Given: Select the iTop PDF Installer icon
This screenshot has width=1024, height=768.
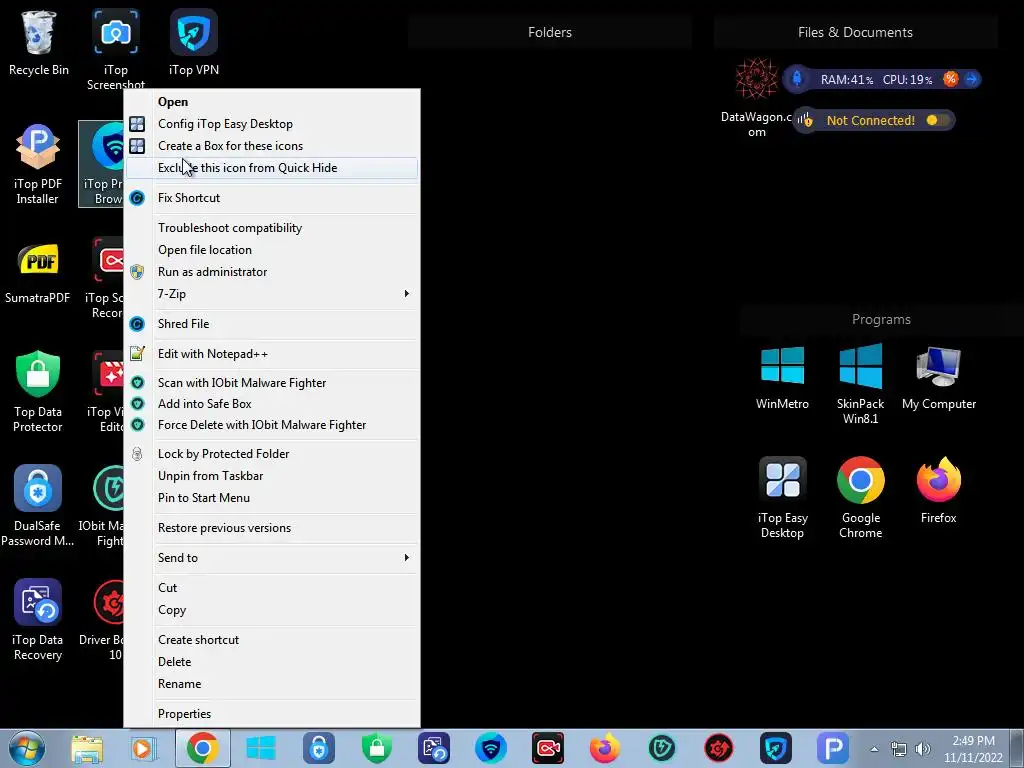Looking at the screenshot, I should coord(38,163).
